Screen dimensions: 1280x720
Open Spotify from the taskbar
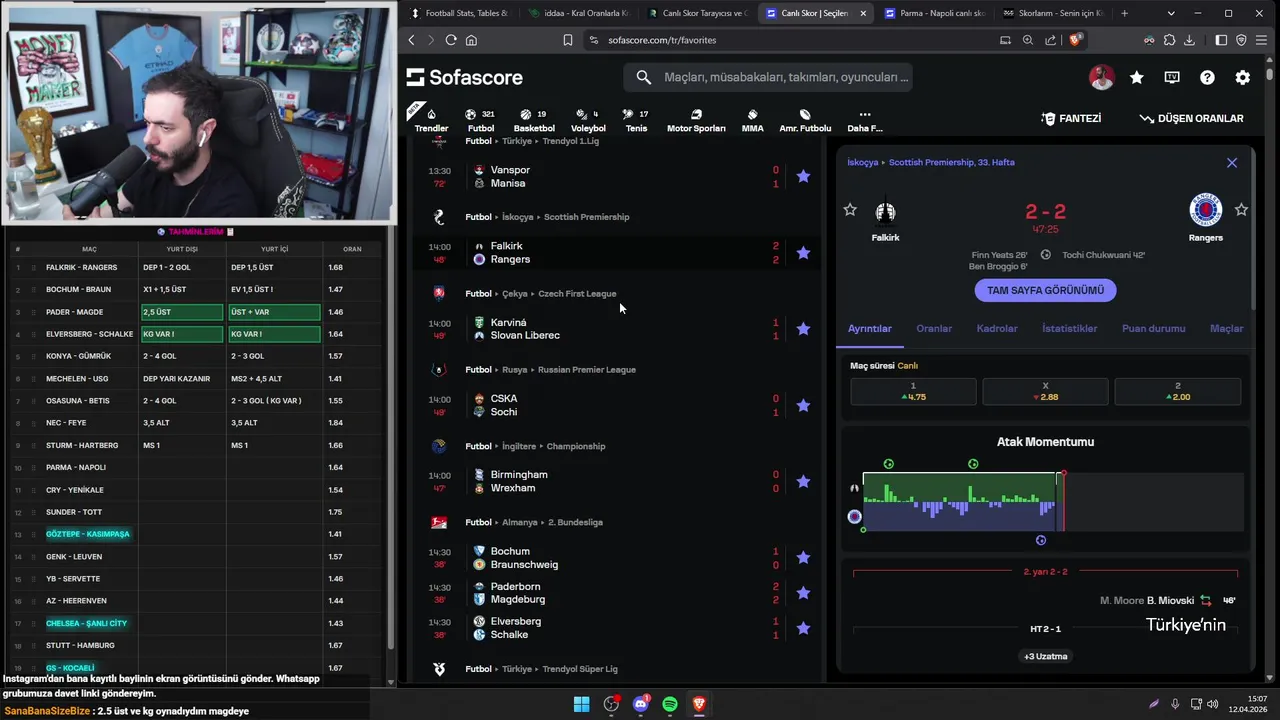click(670, 704)
